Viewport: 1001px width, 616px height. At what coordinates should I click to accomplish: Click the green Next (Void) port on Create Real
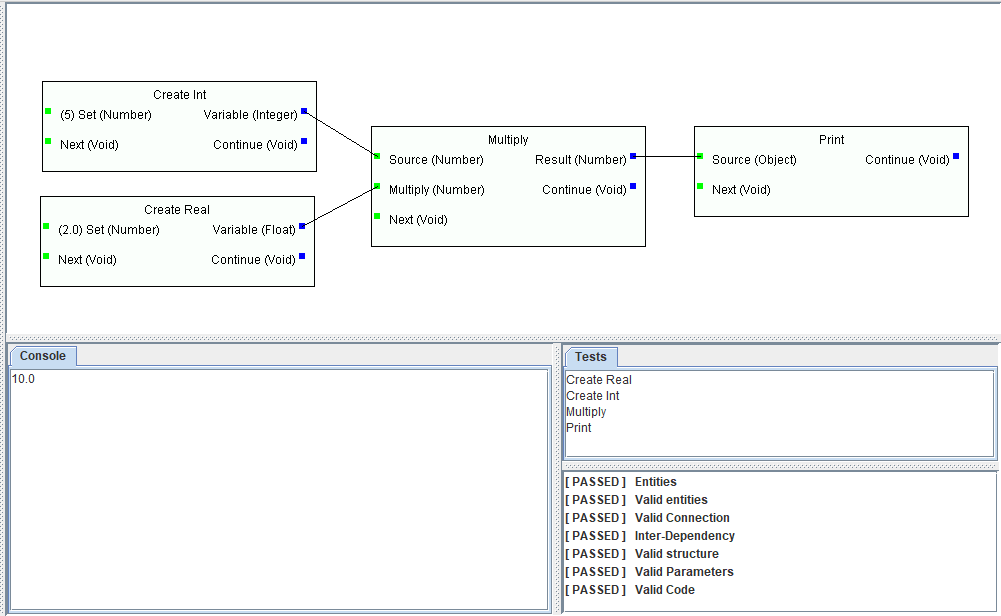(x=46, y=256)
